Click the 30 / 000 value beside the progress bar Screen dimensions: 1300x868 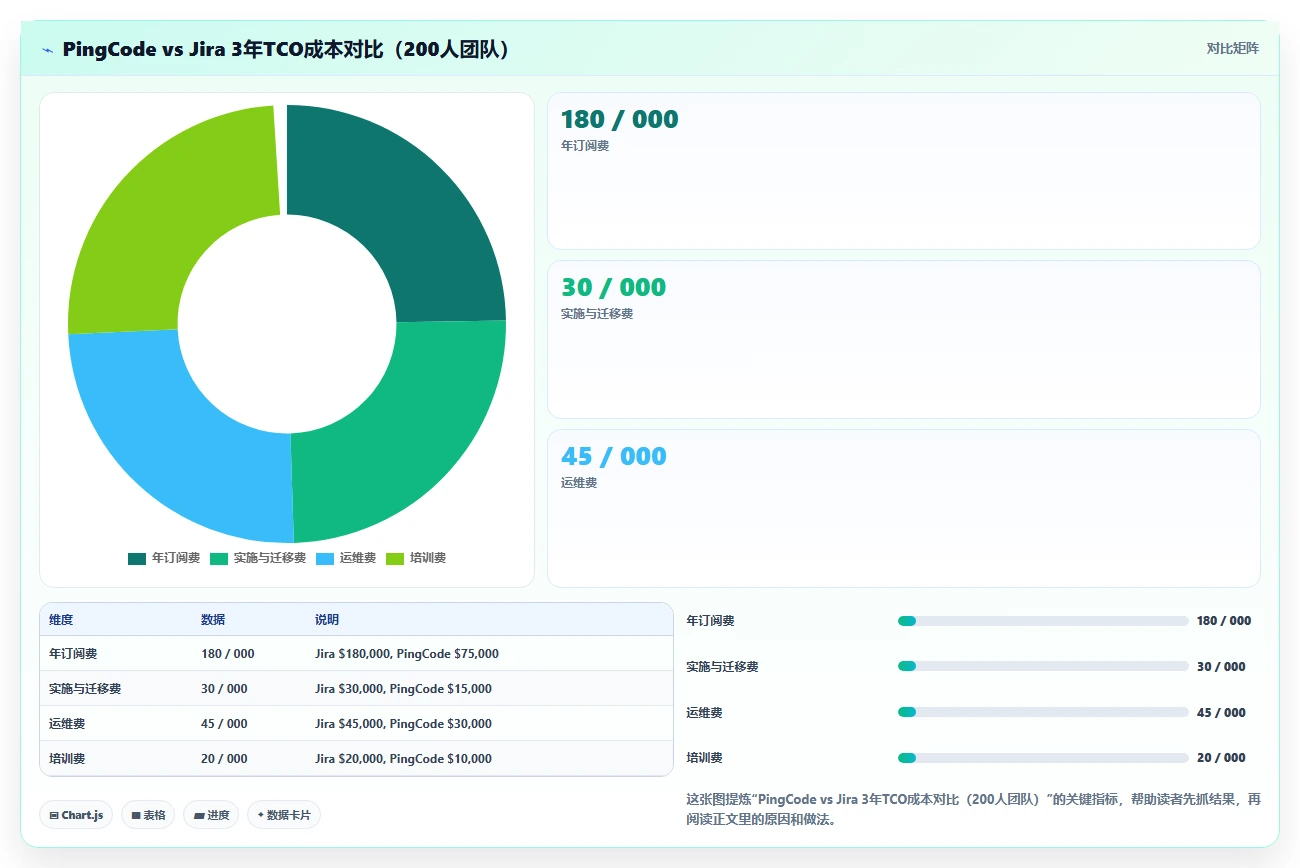click(x=1221, y=667)
